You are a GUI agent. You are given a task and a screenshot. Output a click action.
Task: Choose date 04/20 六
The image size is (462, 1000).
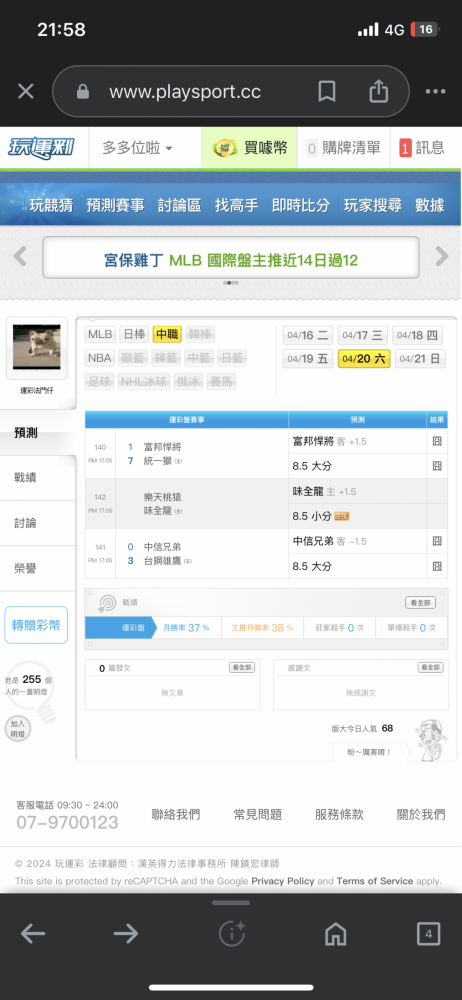click(x=363, y=358)
